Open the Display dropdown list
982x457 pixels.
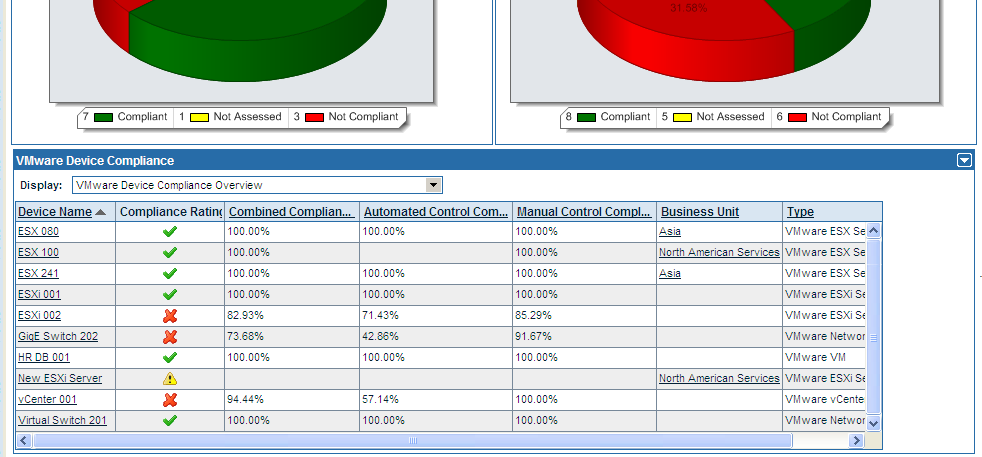pyautogui.click(x=433, y=185)
